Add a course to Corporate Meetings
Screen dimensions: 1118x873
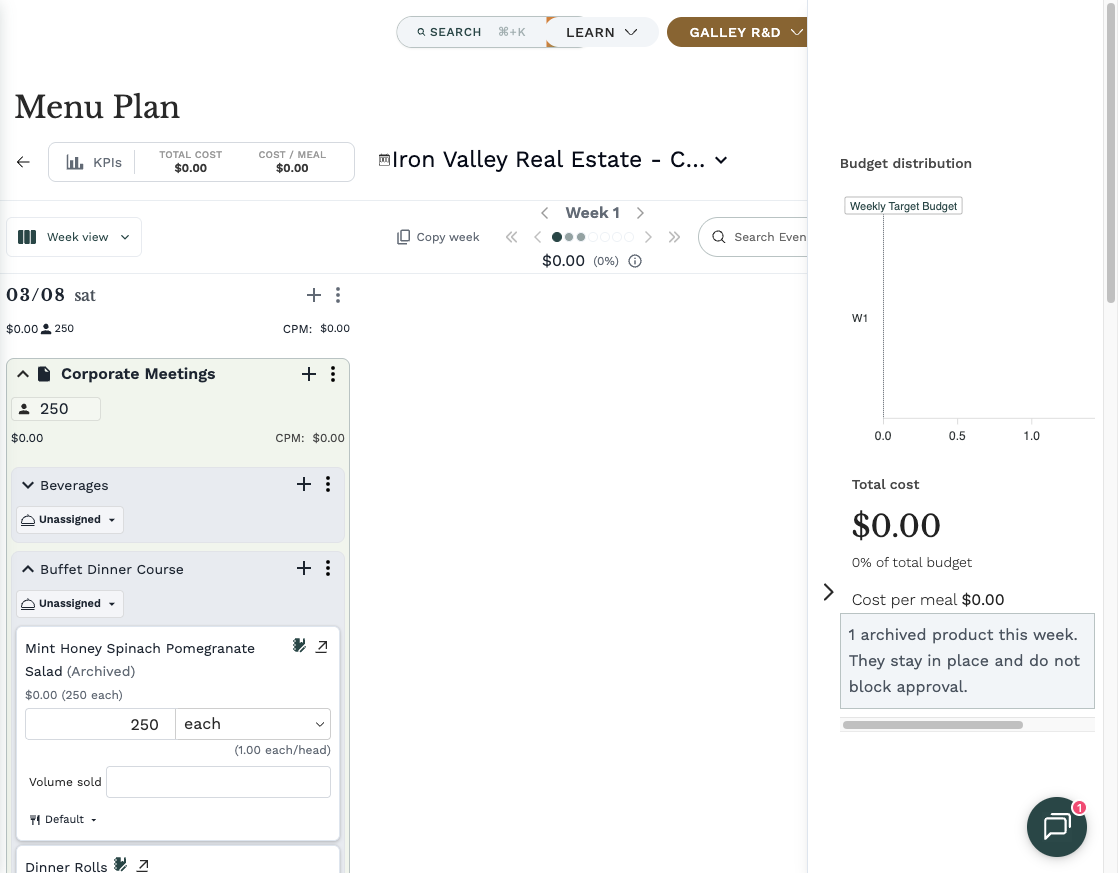click(x=309, y=374)
